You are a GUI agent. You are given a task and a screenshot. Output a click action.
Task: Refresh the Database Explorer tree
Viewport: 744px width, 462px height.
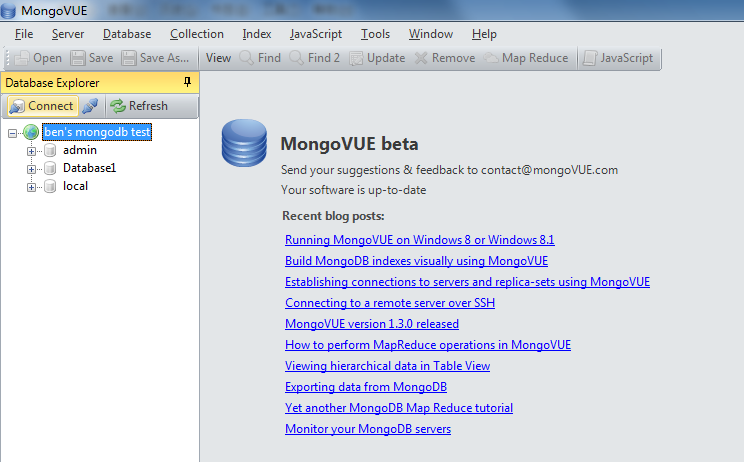(139, 106)
